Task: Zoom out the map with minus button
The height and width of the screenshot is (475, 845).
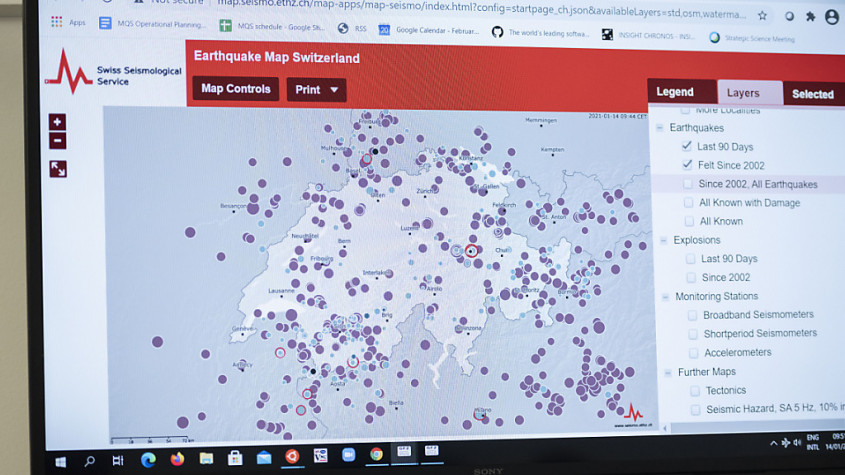Action: [58, 141]
